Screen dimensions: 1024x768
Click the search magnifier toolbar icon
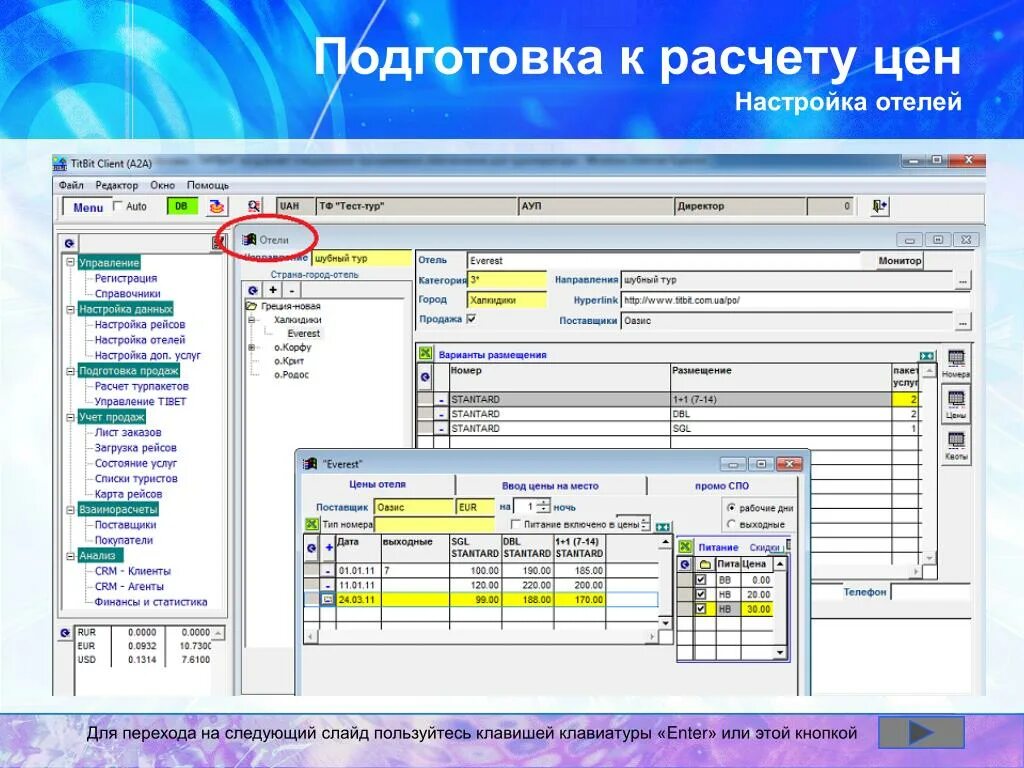click(253, 206)
